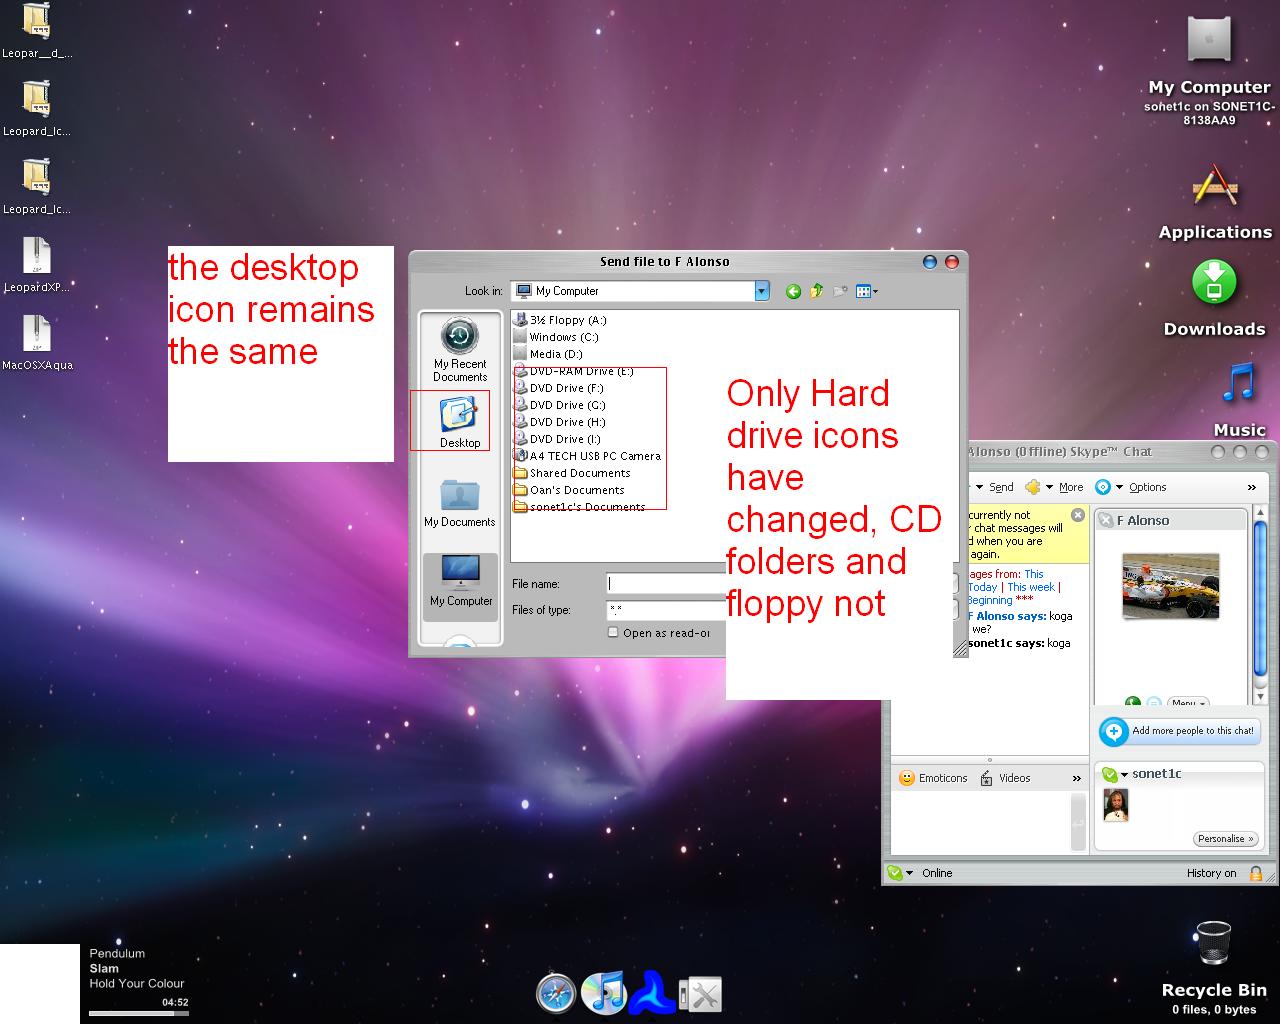The width and height of the screenshot is (1280, 1024).
Task: Click the Personalise button
Action: pyautogui.click(x=1225, y=839)
